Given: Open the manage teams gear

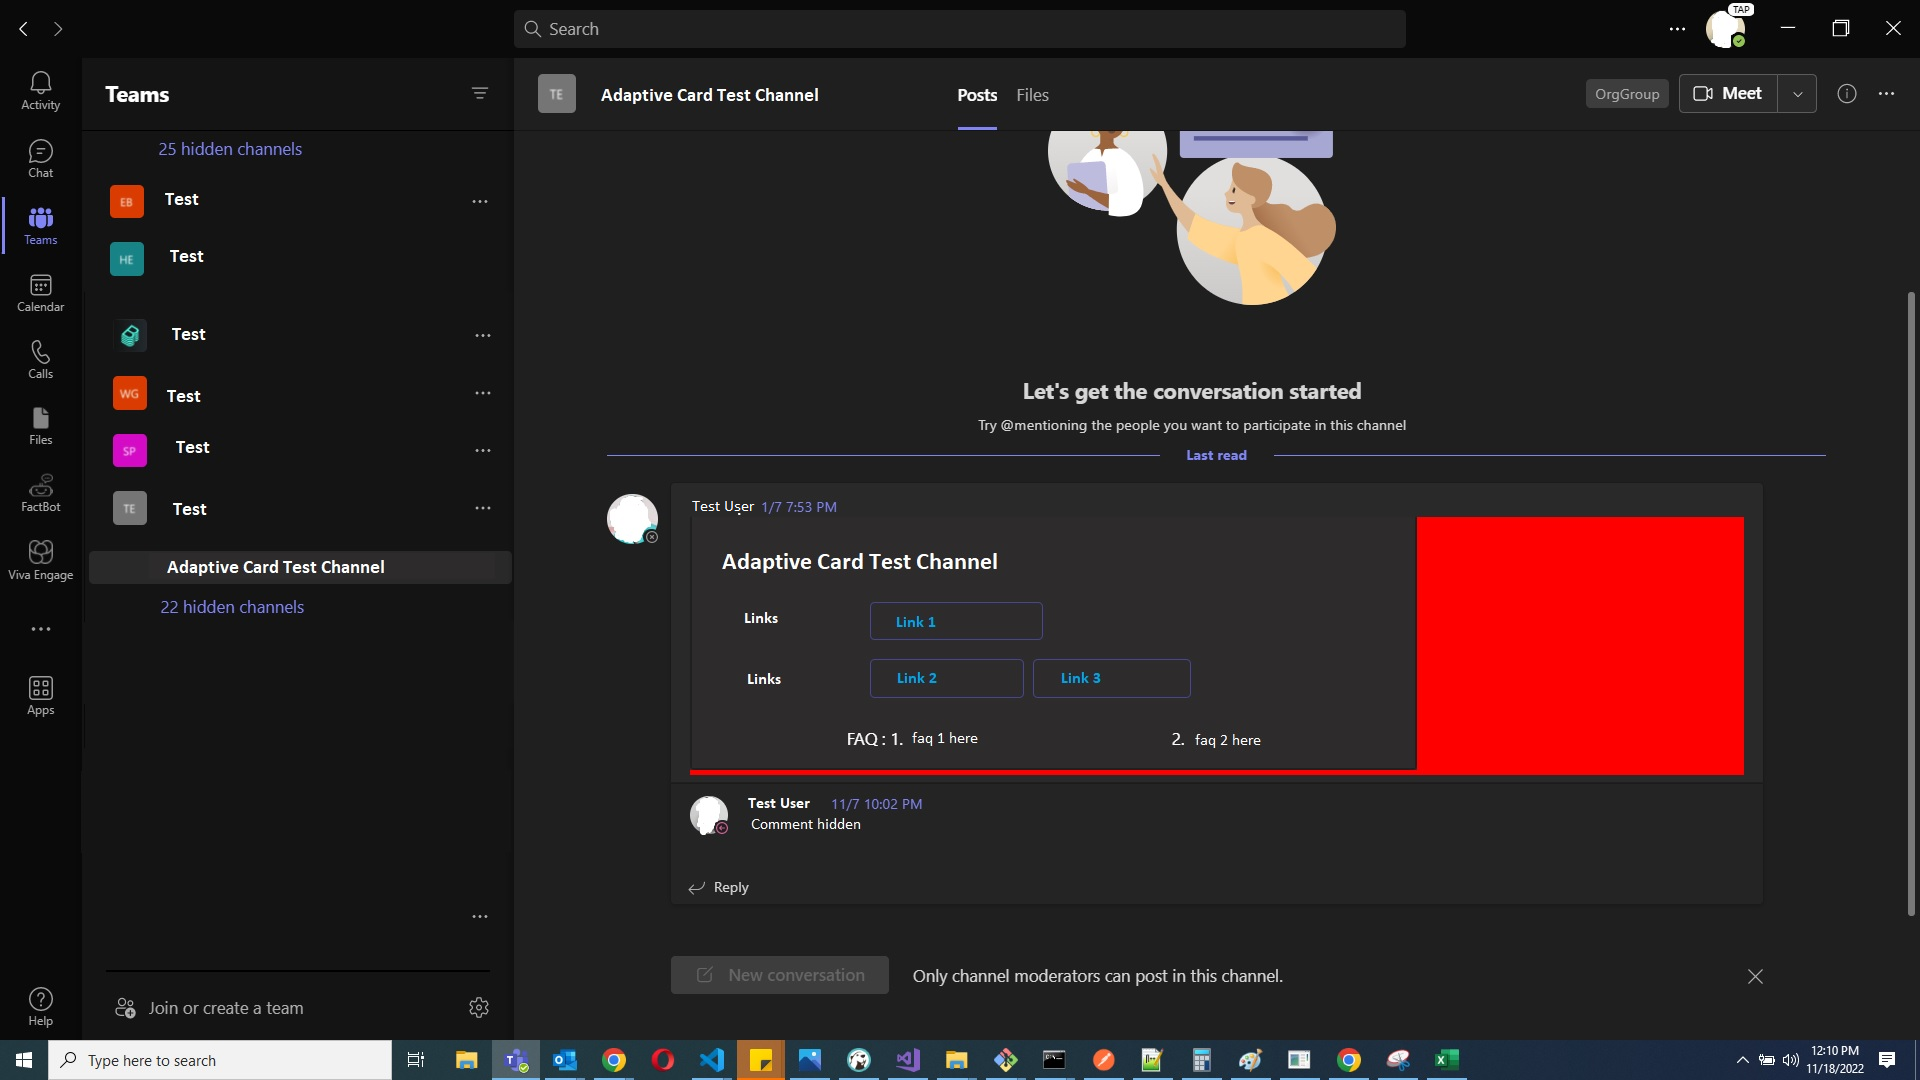Looking at the screenshot, I should 478,1007.
